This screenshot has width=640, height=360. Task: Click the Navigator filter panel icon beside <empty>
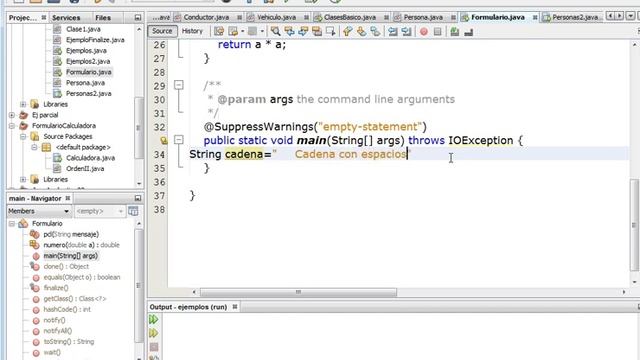(133, 211)
